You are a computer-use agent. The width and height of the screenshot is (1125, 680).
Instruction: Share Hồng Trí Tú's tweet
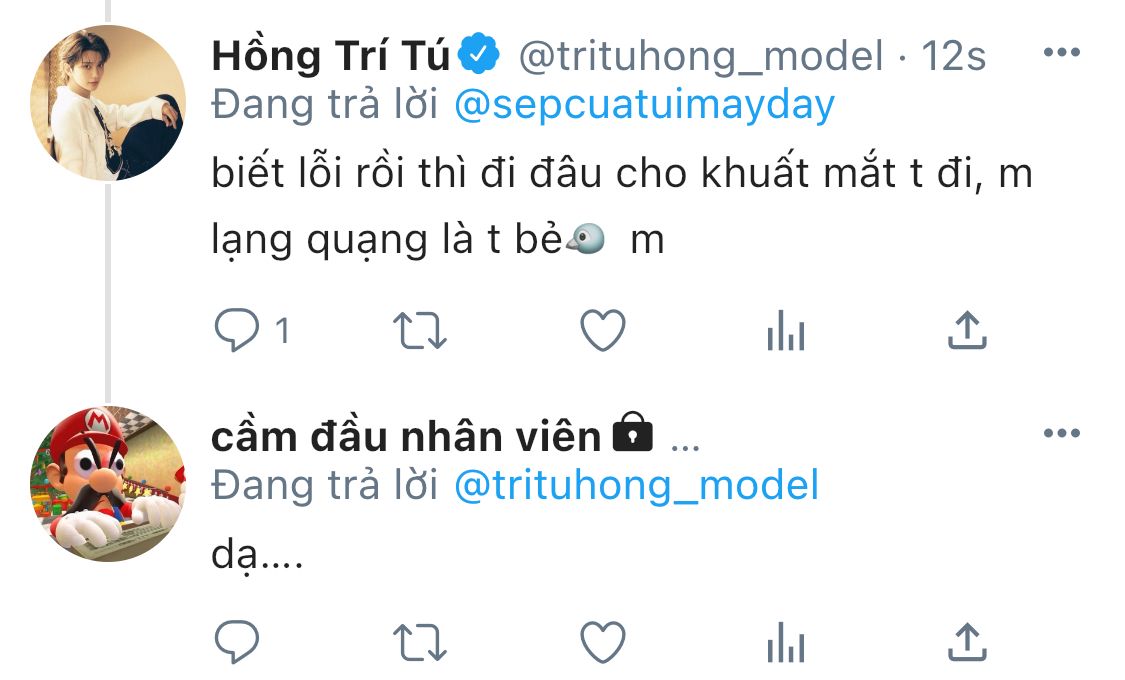click(x=967, y=331)
